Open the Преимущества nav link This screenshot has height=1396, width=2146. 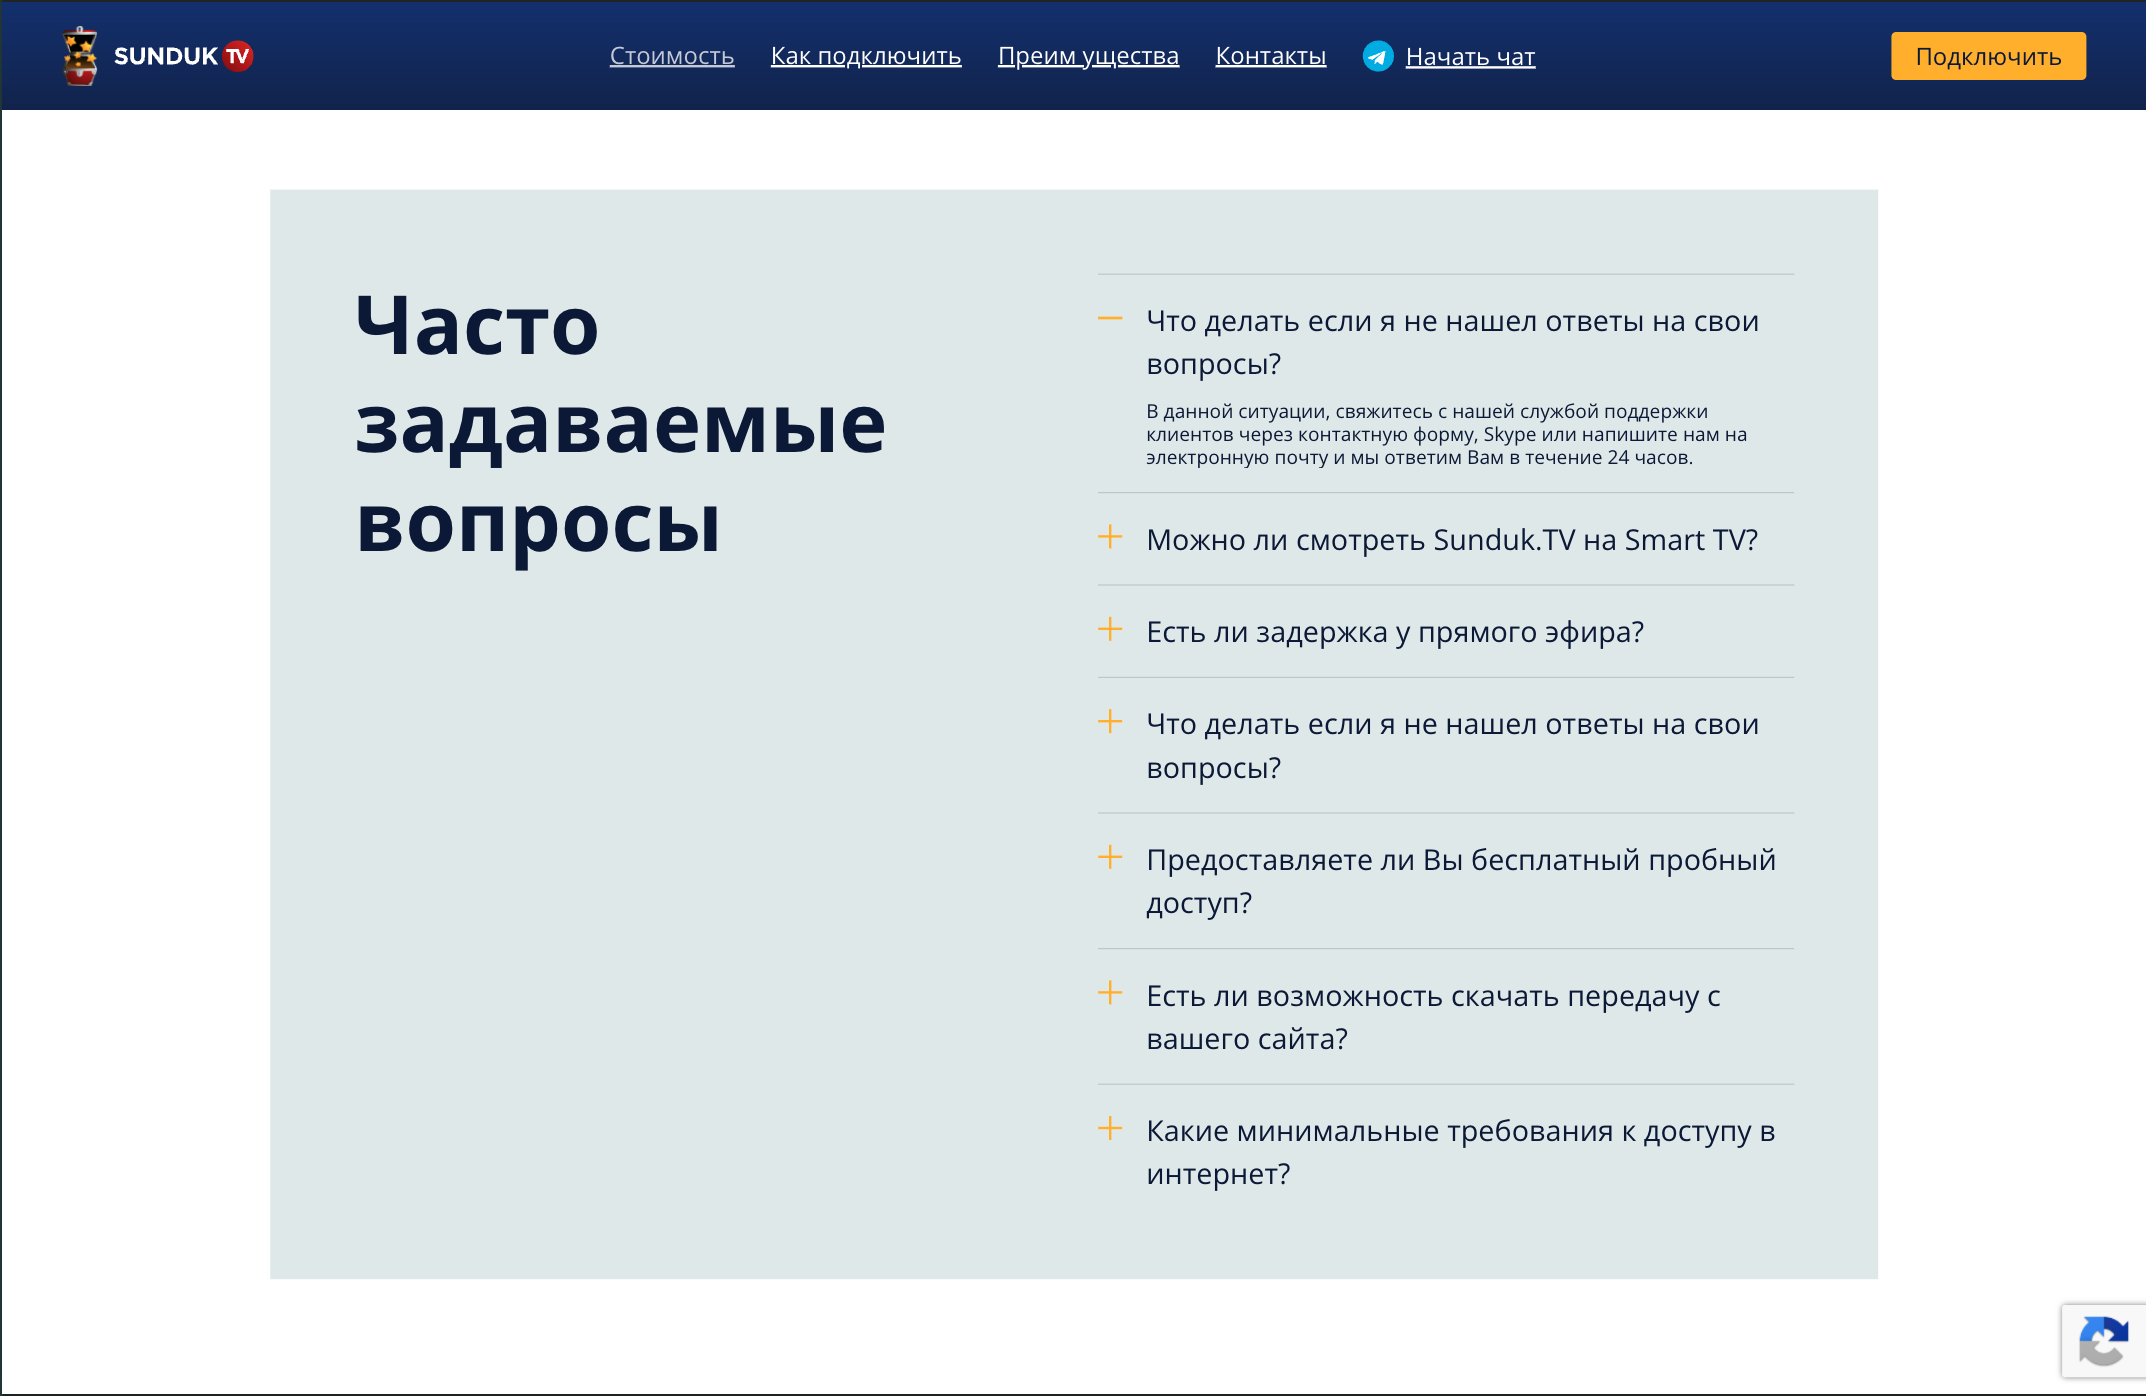(1088, 56)
